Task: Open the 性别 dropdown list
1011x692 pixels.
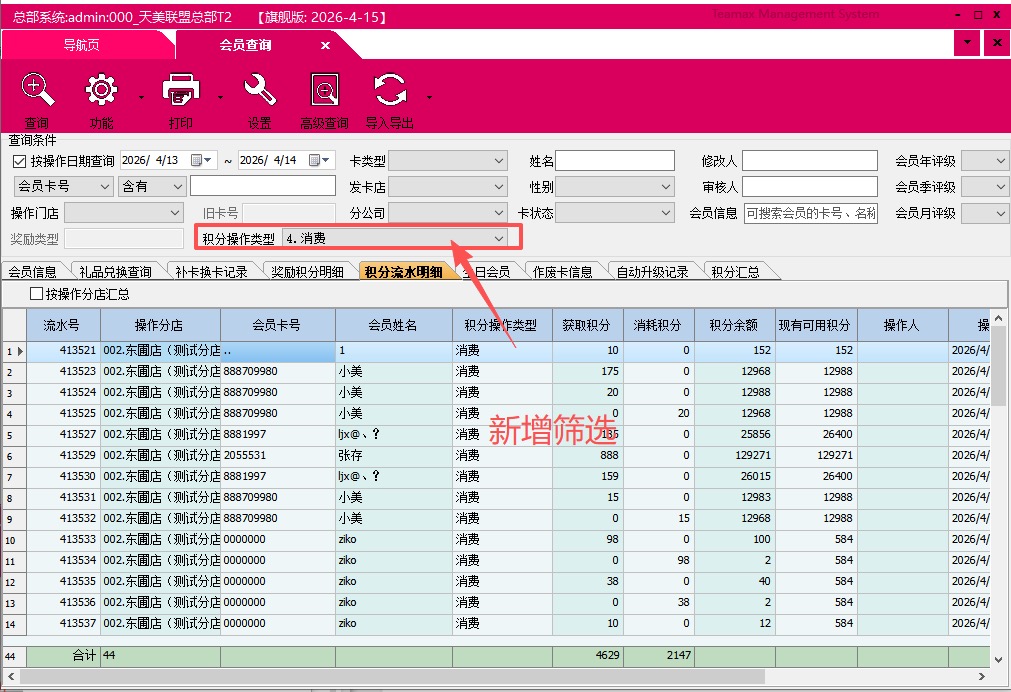Action: [666, 187]
